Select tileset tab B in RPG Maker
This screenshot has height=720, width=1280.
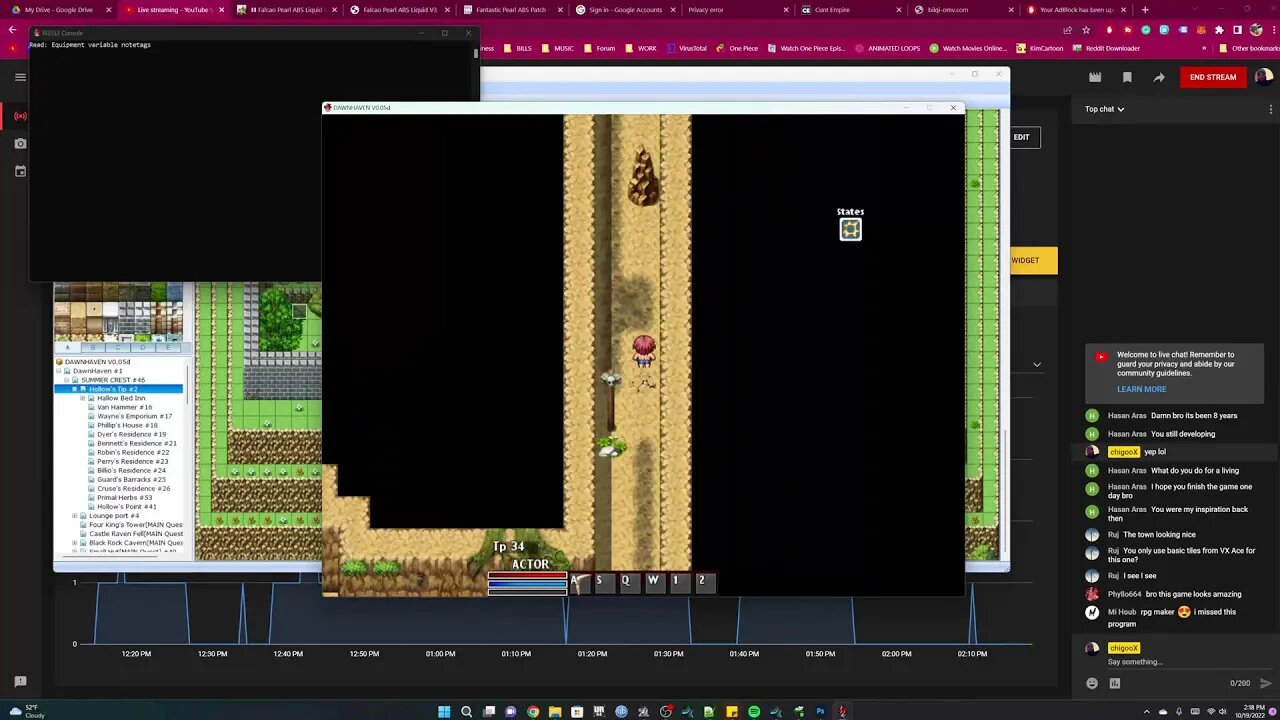click(94, 348)
